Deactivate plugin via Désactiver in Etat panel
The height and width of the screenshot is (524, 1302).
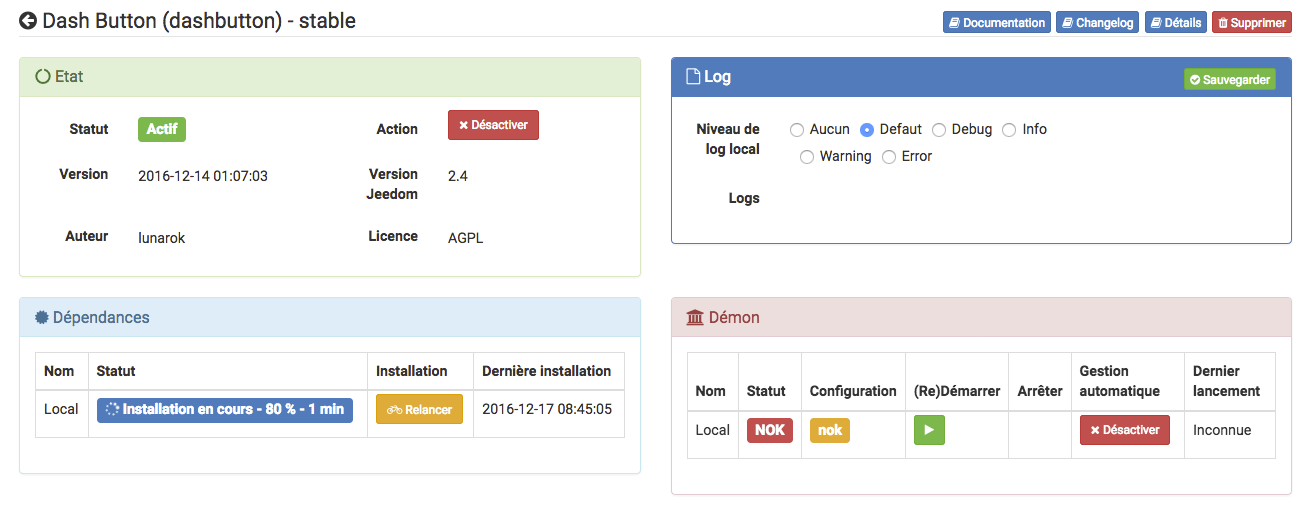(493, 125)
